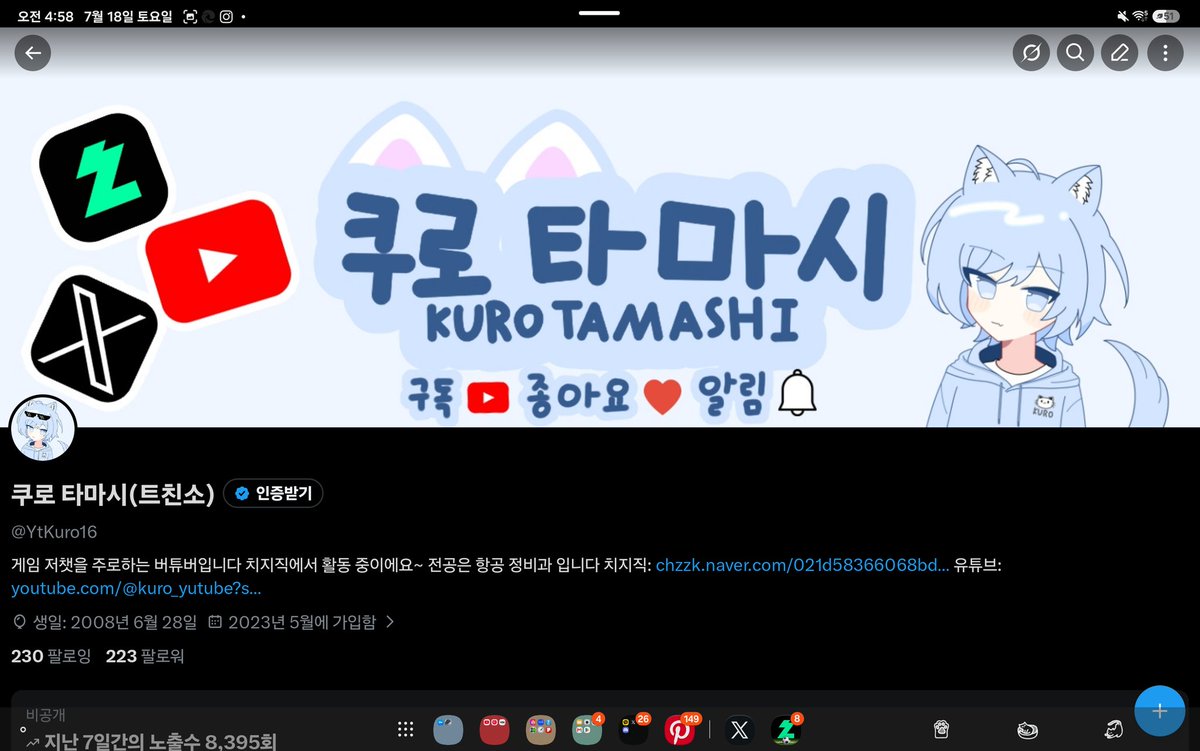
Task: Open the tan app folder in taskbar
Action: point(540,730)
